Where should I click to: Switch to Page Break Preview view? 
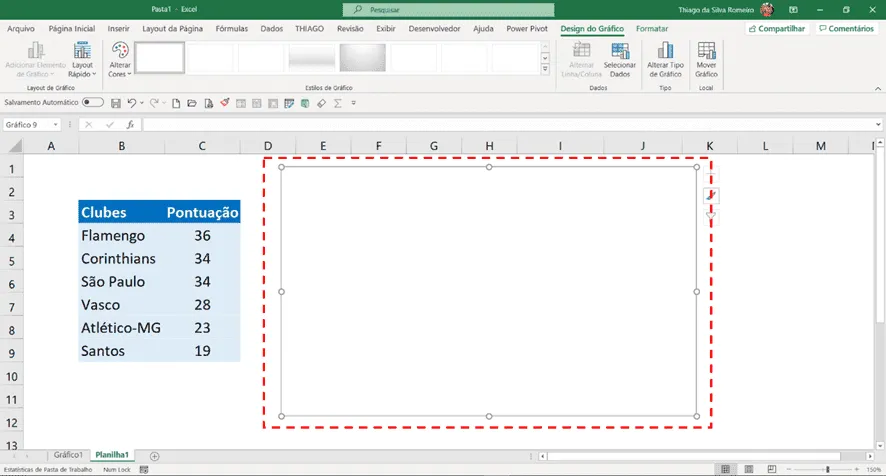pos(772,469)
